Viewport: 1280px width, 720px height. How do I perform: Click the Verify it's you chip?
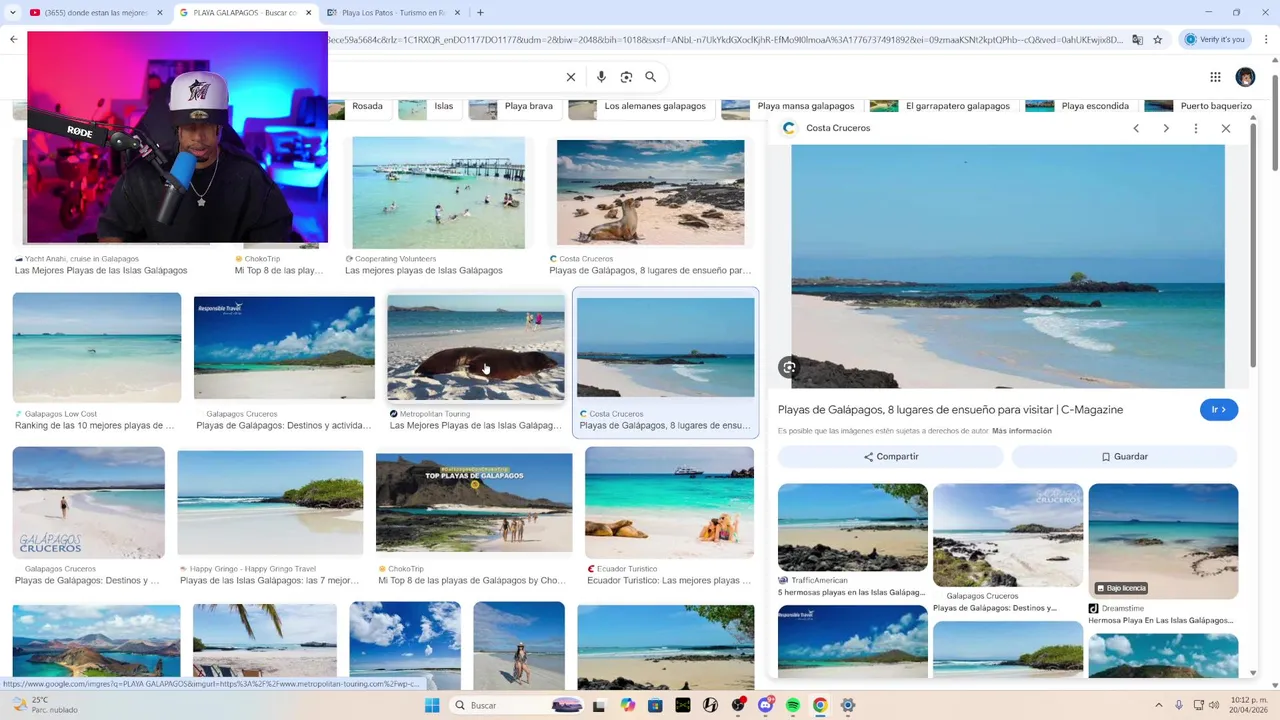coord(1216,40)
